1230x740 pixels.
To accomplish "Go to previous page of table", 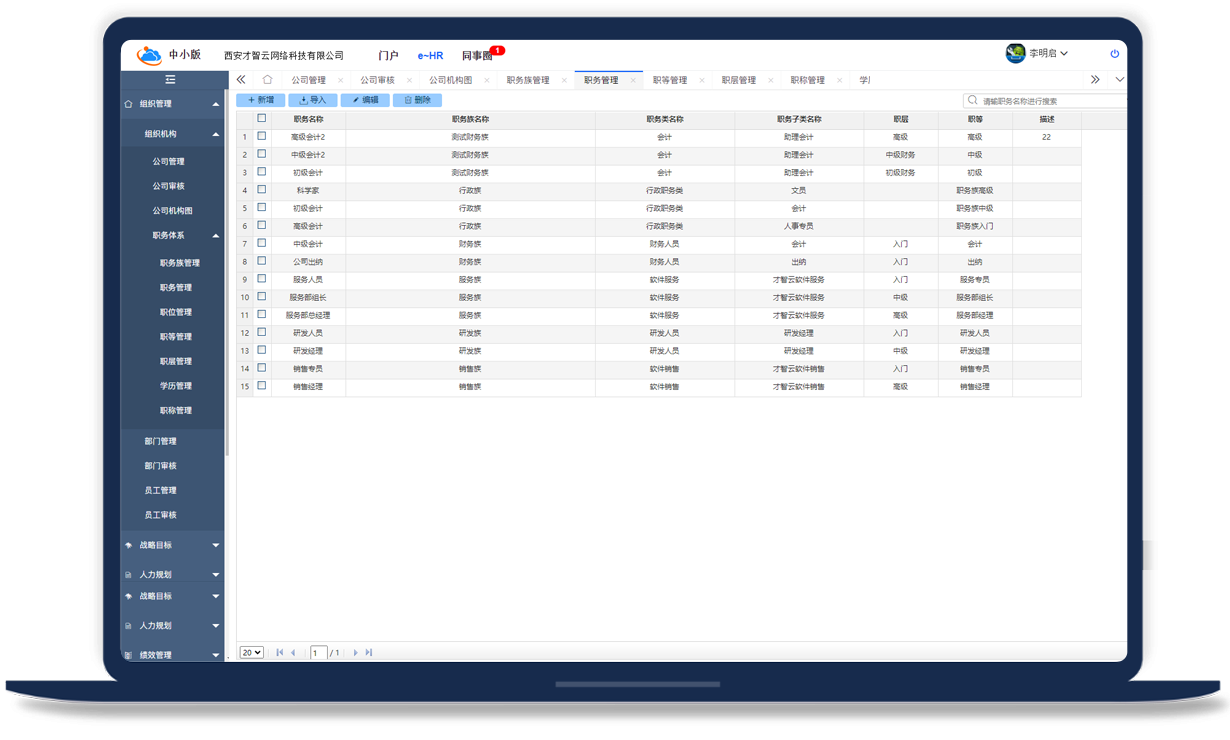I will tap(293, 653).
